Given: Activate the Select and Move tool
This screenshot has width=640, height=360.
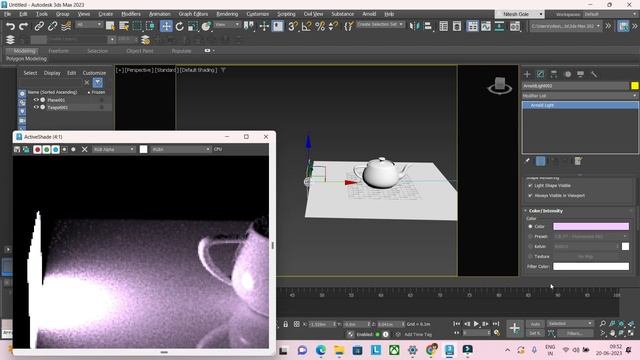Looking at the screenshot, I should [x=166, y=26].
